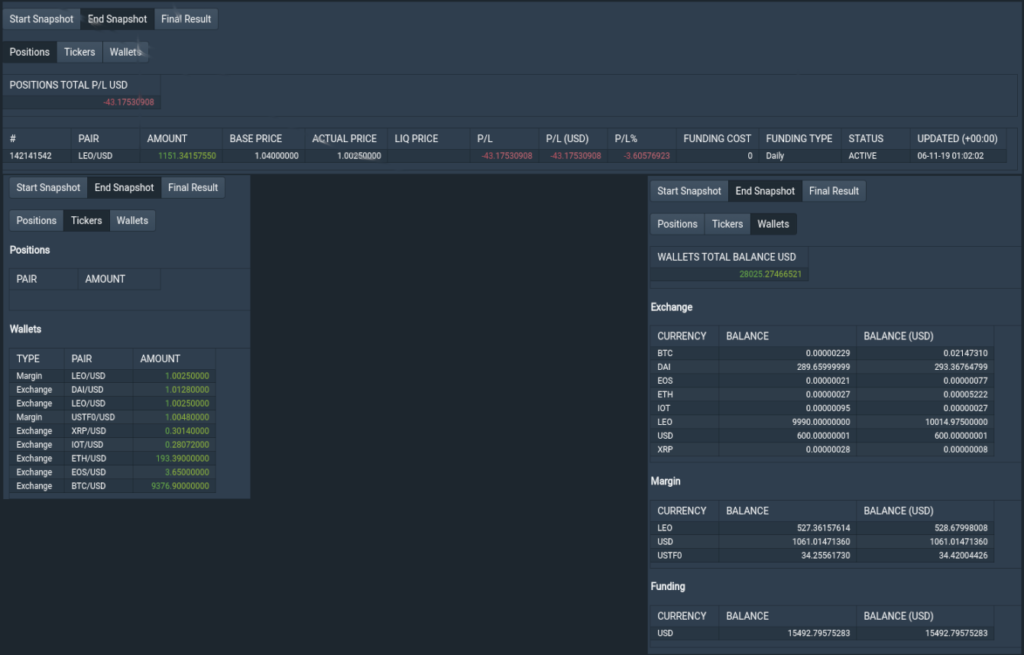Select Start Snapshot tab in lower-left panel
Viewport: 1024px width, 655px height.
click(x=48, y=188)
